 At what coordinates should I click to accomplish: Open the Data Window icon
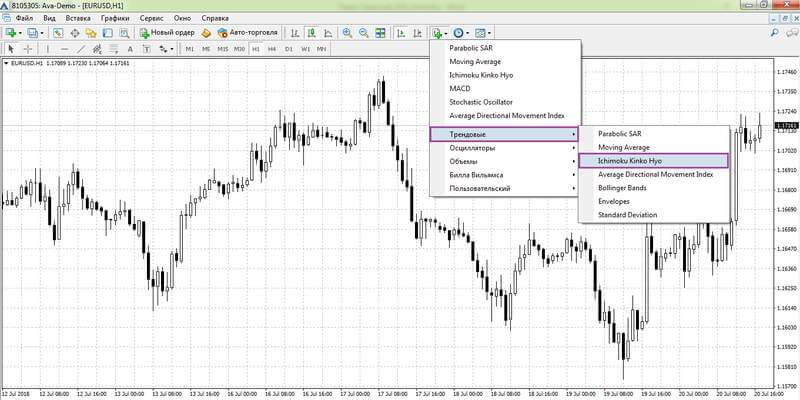coord(74,33)
